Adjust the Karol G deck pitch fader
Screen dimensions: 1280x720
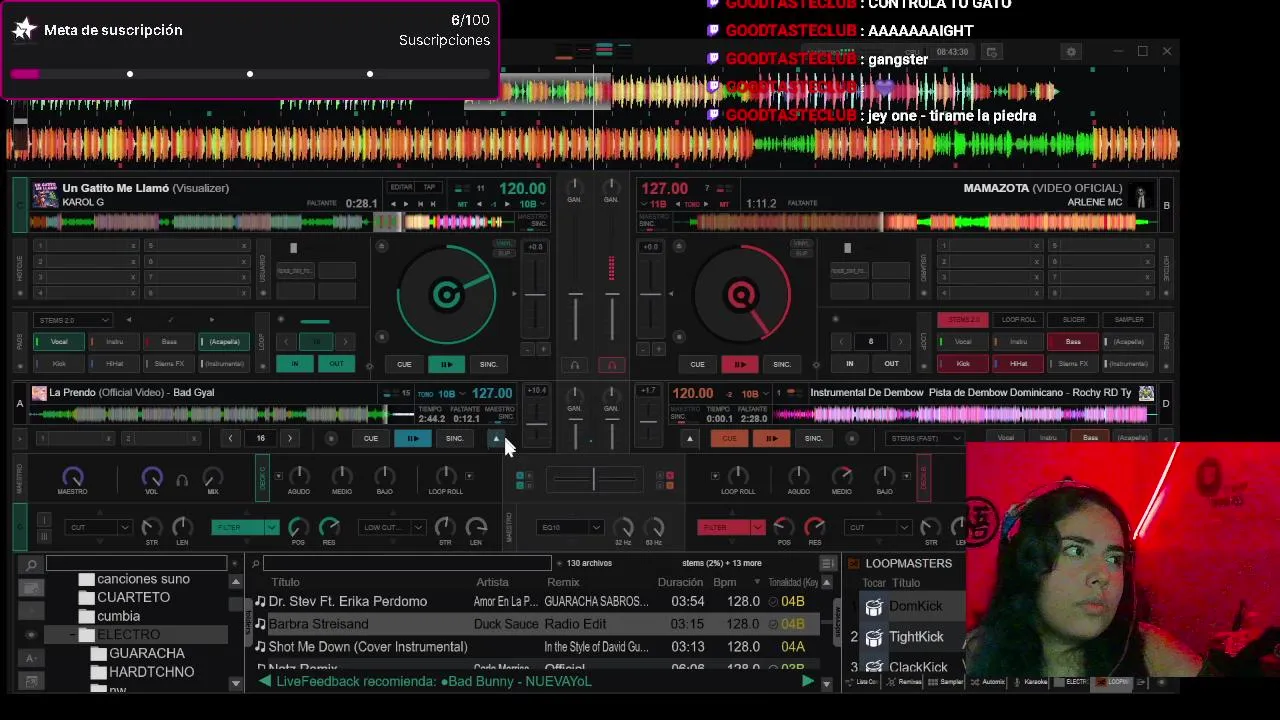point(536,293)
